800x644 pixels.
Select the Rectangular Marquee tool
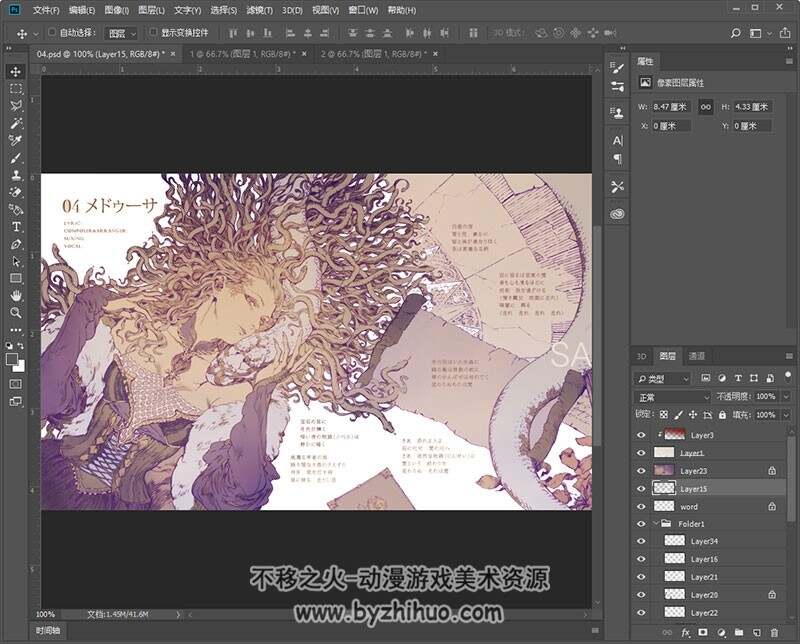pyautogui.click(x=16, y=89)
